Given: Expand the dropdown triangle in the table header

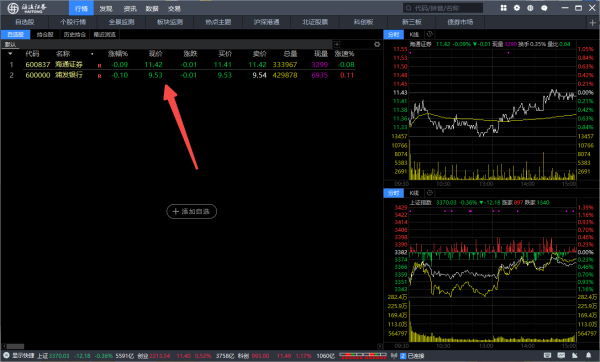Looking at the screenshot, I should (10, 54).
